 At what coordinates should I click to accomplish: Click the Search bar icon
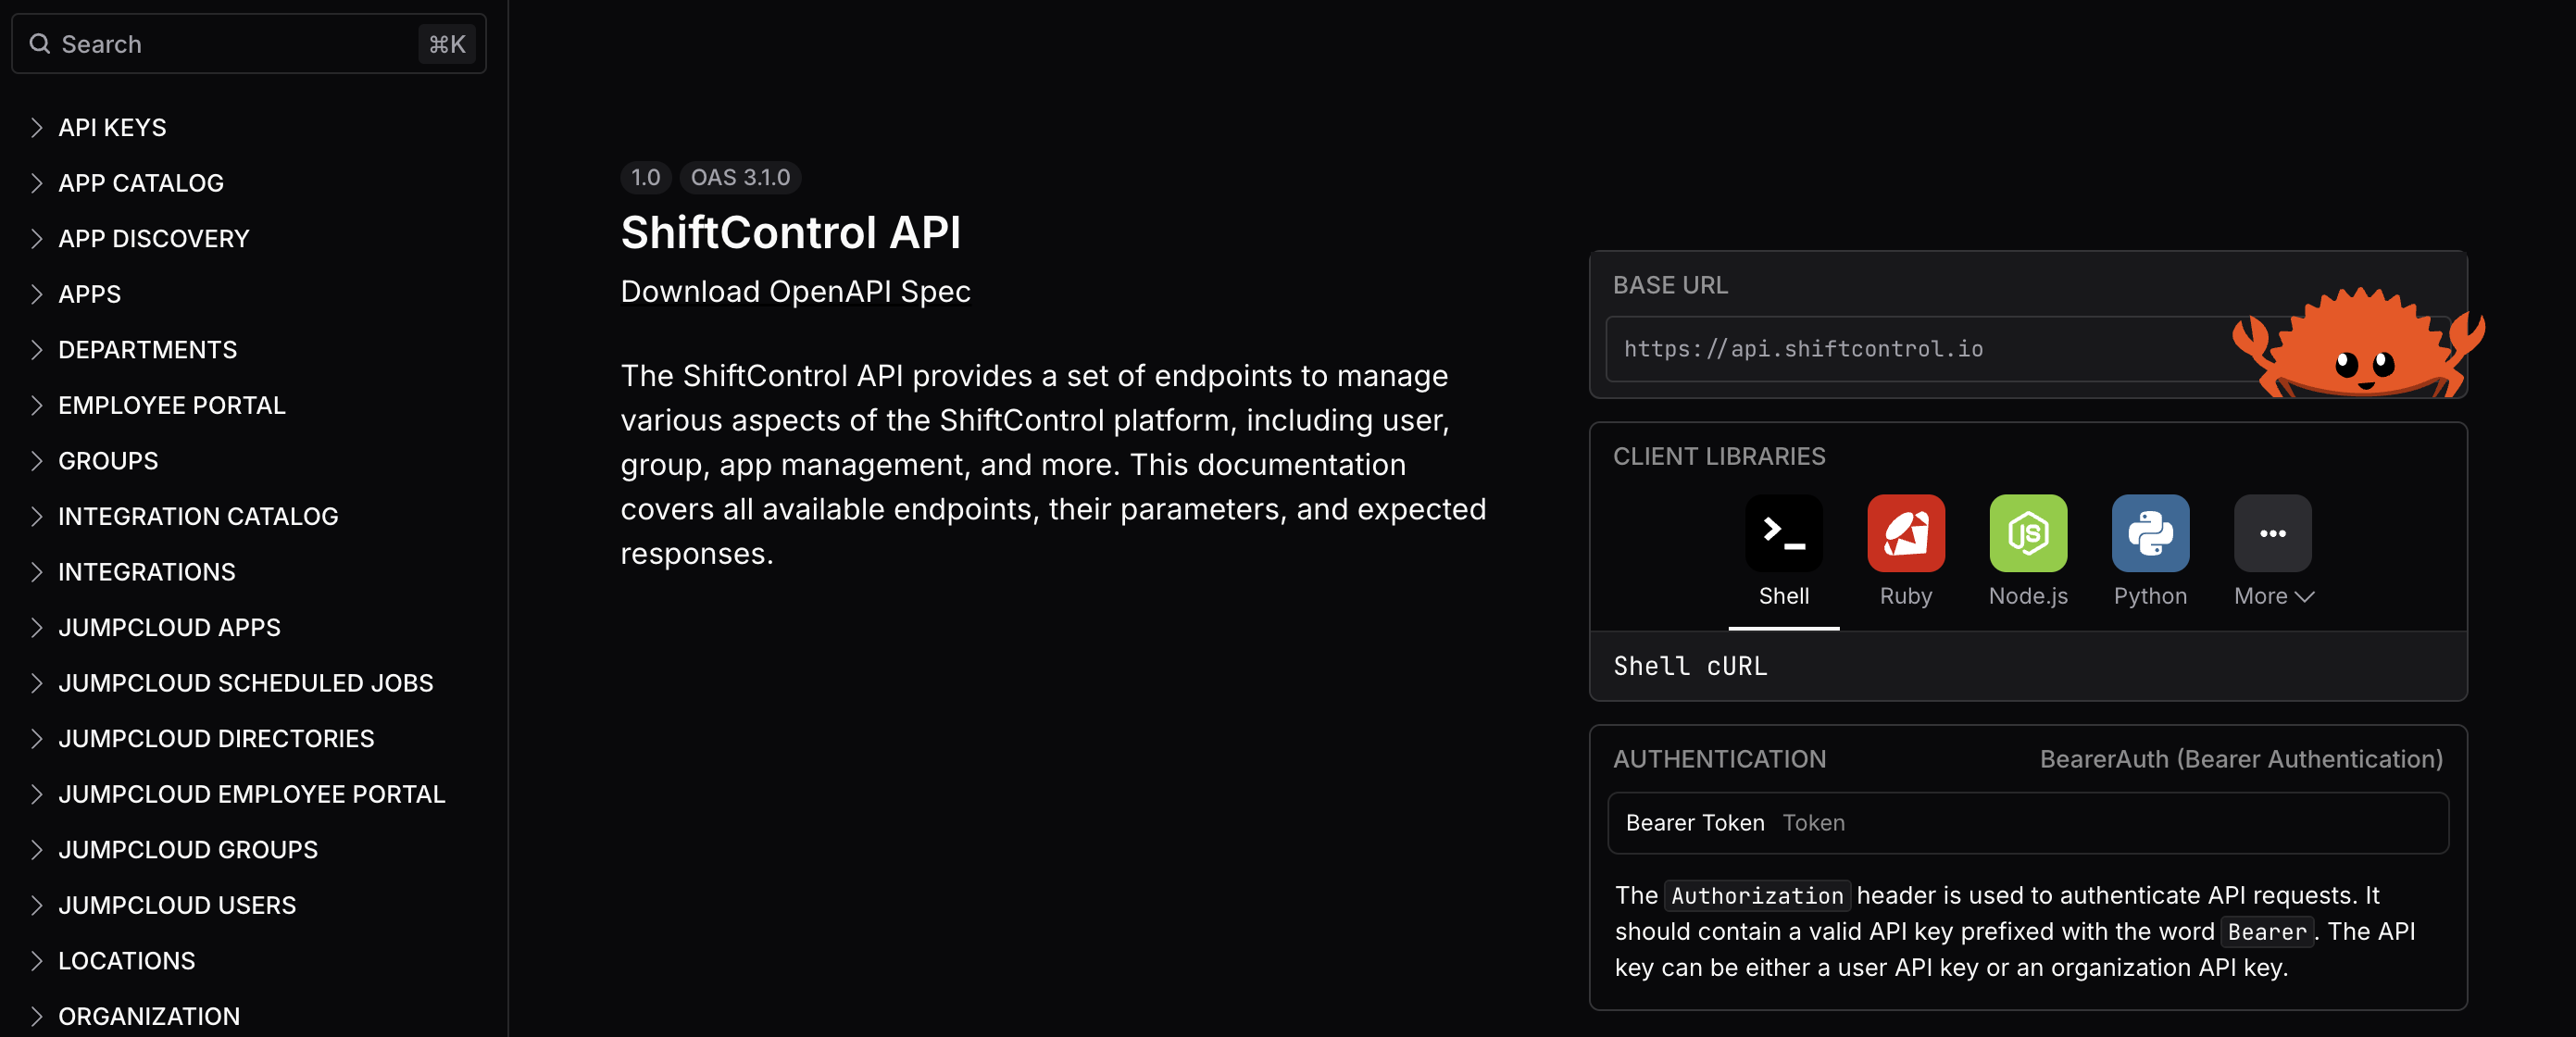tap(38, 43)
